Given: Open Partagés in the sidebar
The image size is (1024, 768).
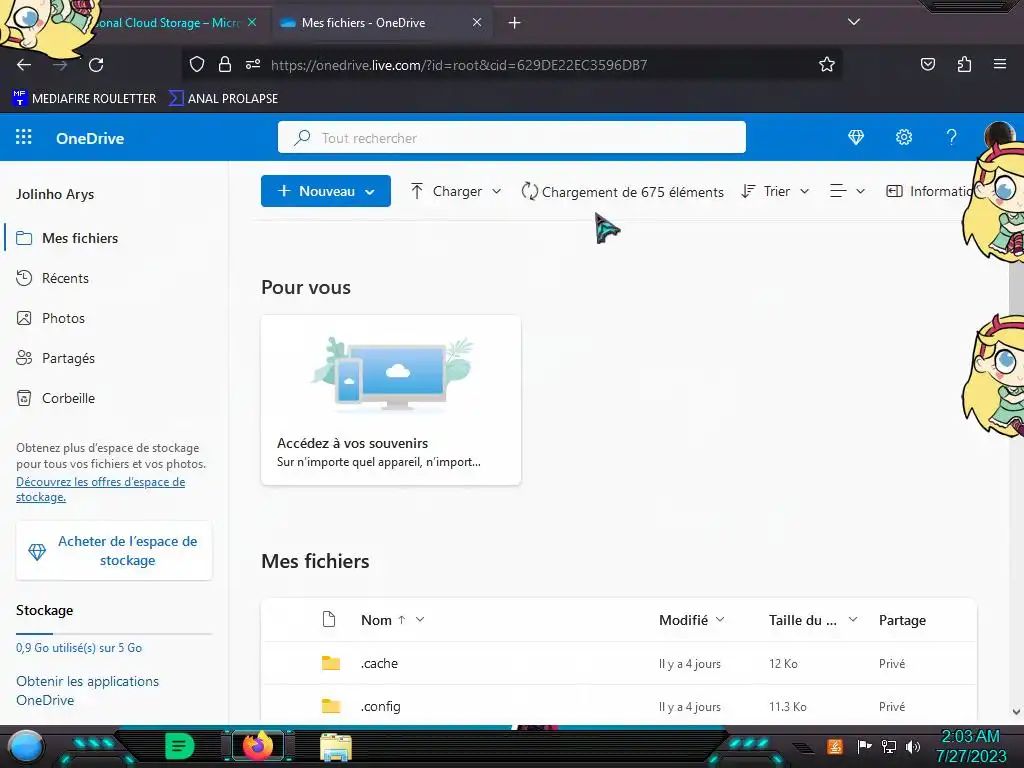Looking at the screenshot, I should click(68, 358).
